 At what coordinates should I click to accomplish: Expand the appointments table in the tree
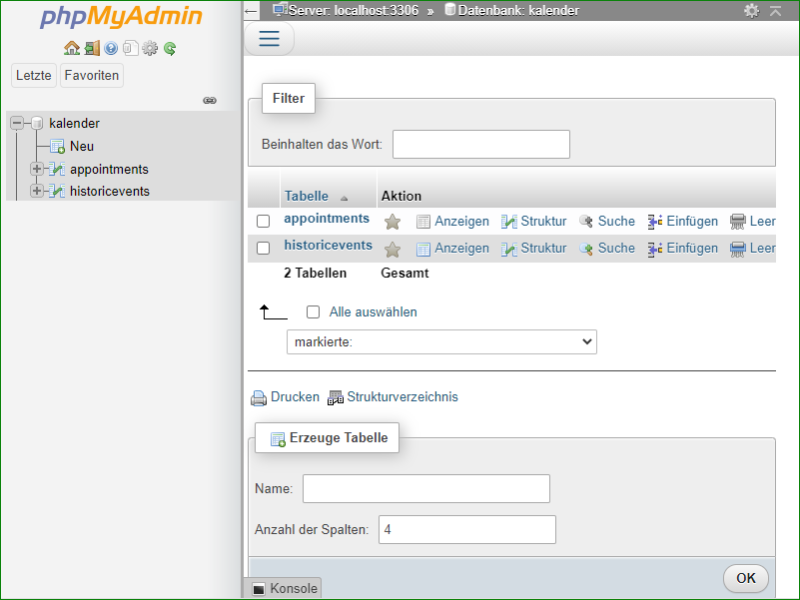(37, 169)
